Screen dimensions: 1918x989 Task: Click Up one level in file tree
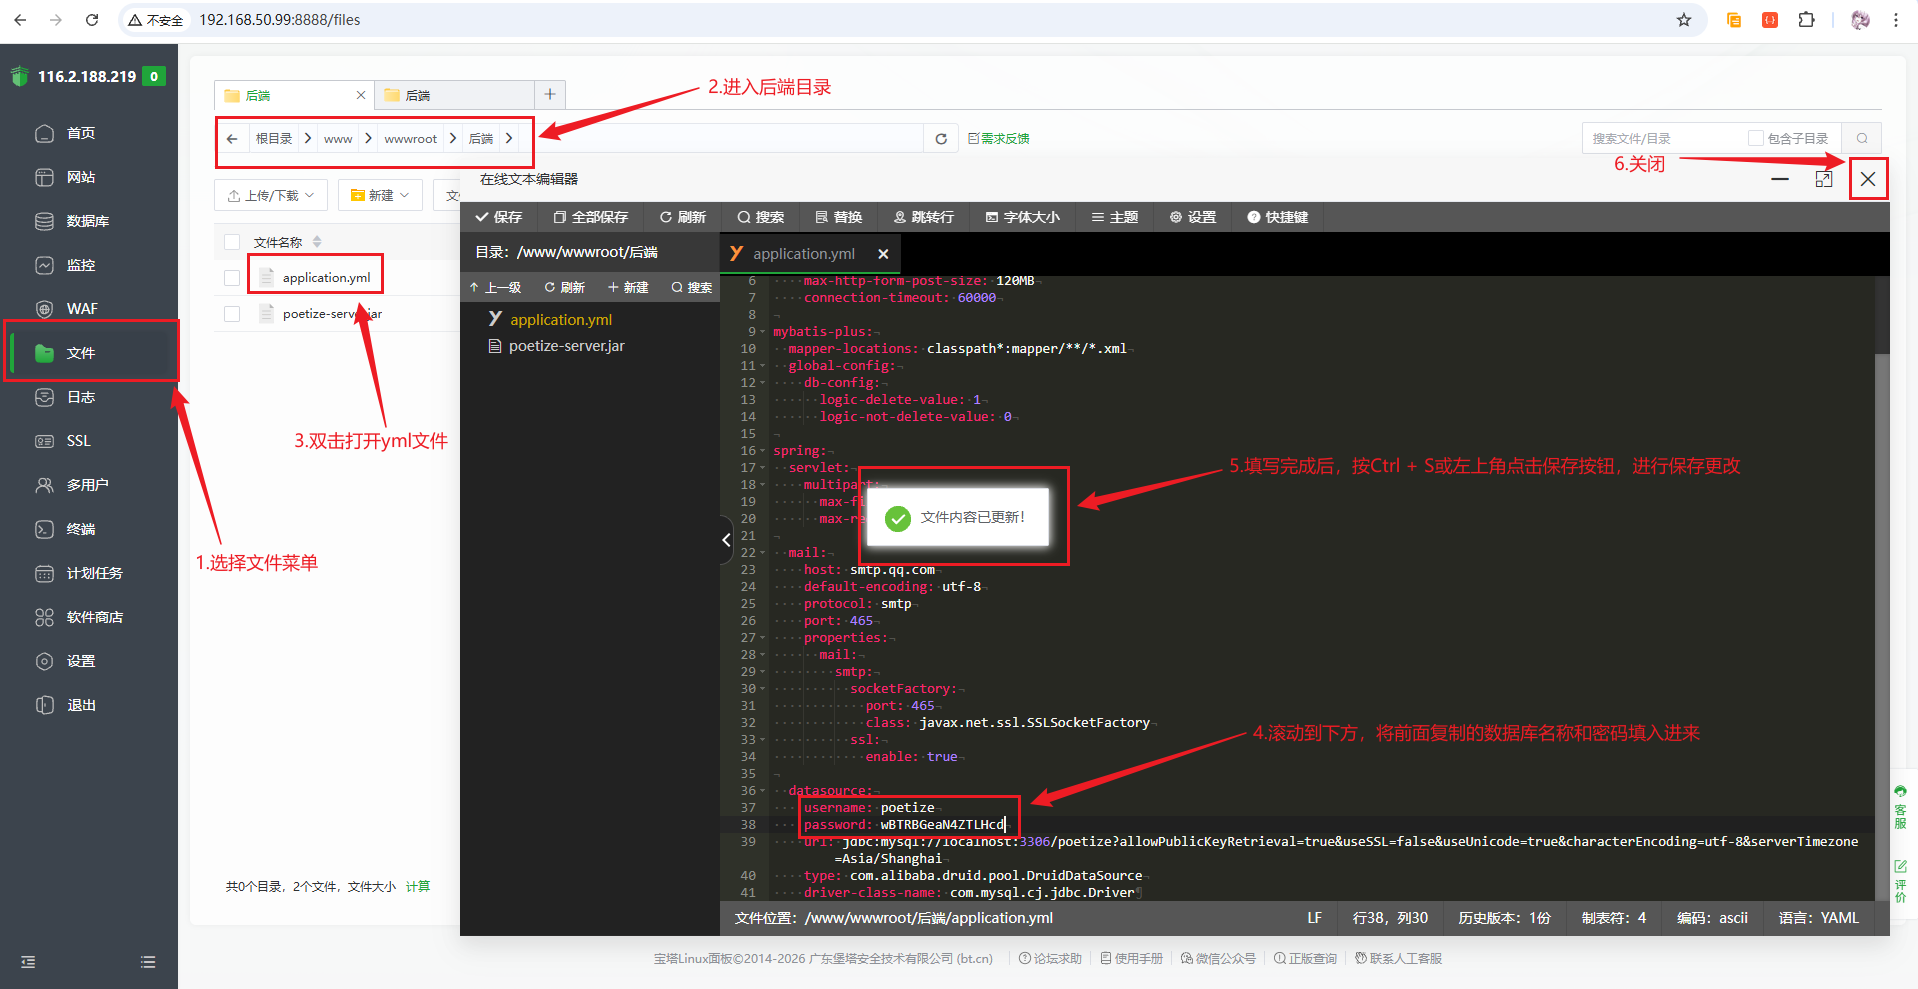(495, 288)
